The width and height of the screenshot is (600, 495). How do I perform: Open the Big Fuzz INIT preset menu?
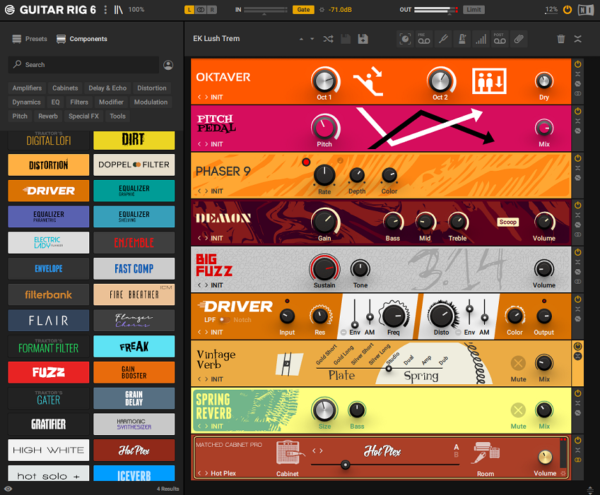pyautogui.click(x=217, y=285)
